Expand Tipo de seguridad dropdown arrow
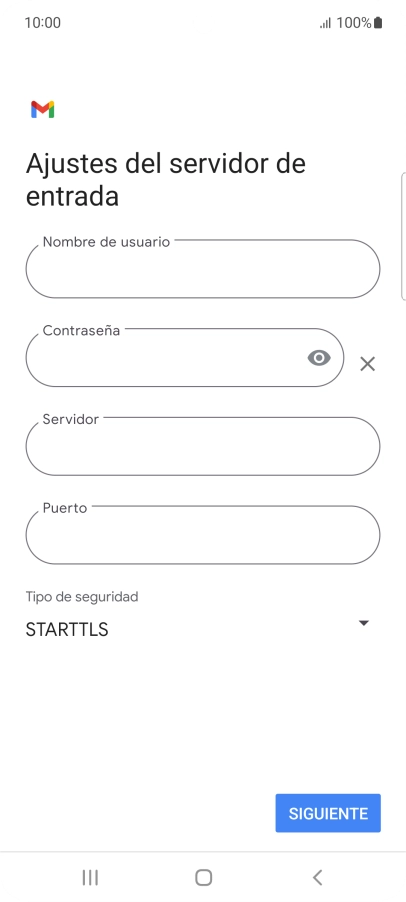This screenshot has width=406, height=902. pyautogui.click(x=363, y=623)
